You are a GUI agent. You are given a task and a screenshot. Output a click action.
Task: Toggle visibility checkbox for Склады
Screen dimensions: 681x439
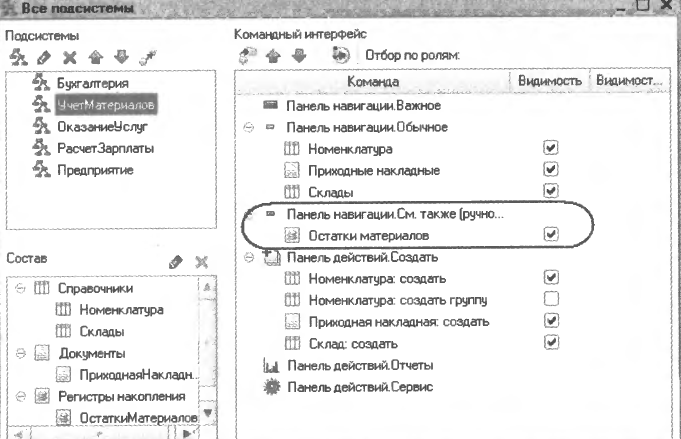[551, 191]
